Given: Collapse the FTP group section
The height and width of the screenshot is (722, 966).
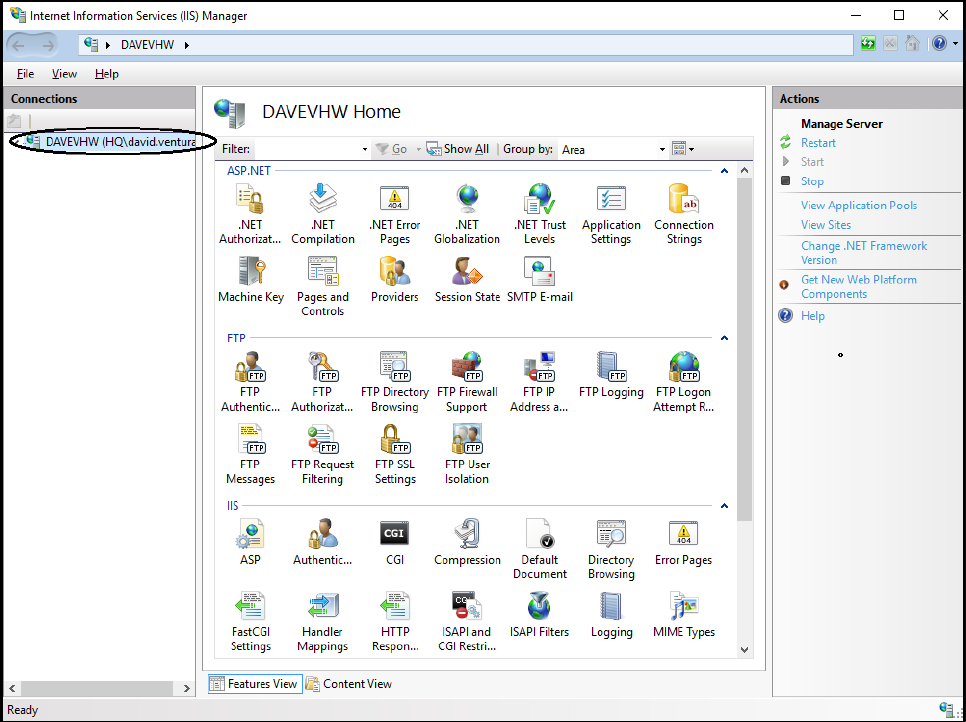Looking at the screenshot, I should click(x=724, y=338).
